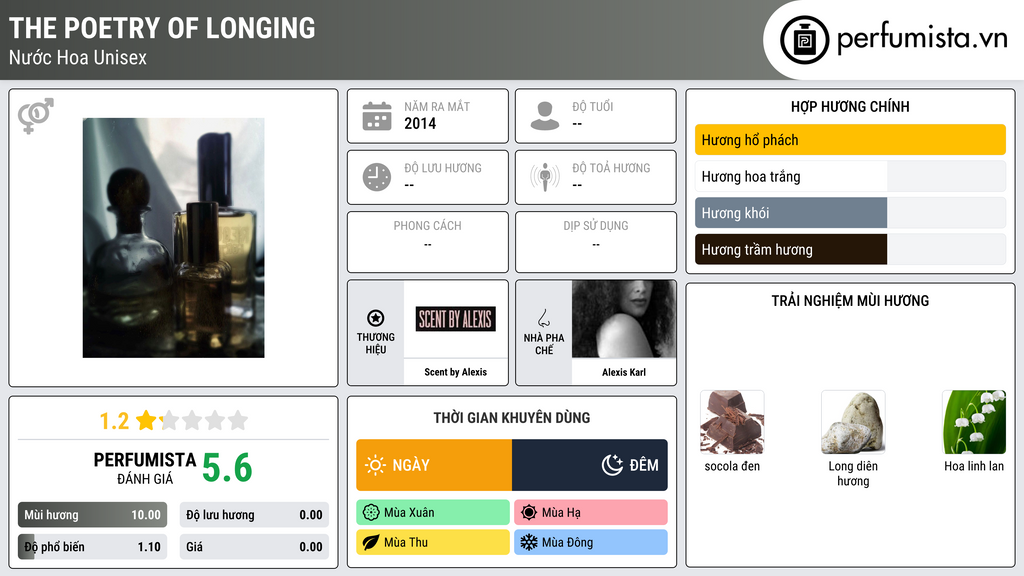This screenshot has width=1024, height=576.
Task: Click the Hương khói accord bar
Action: coord(850,213)
